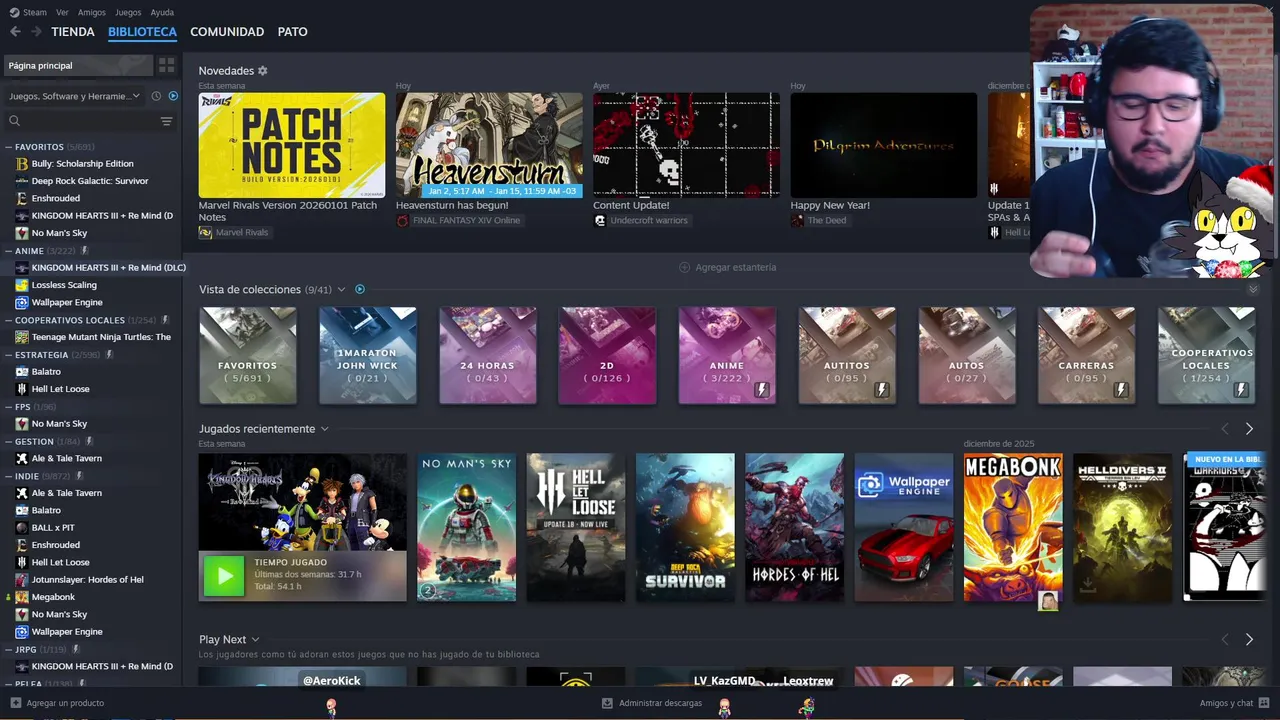This screenshot has width=1280, height=720.
Task: Click the downloads icon beside Administrar descargas
Action: click(x=607, y=703)
